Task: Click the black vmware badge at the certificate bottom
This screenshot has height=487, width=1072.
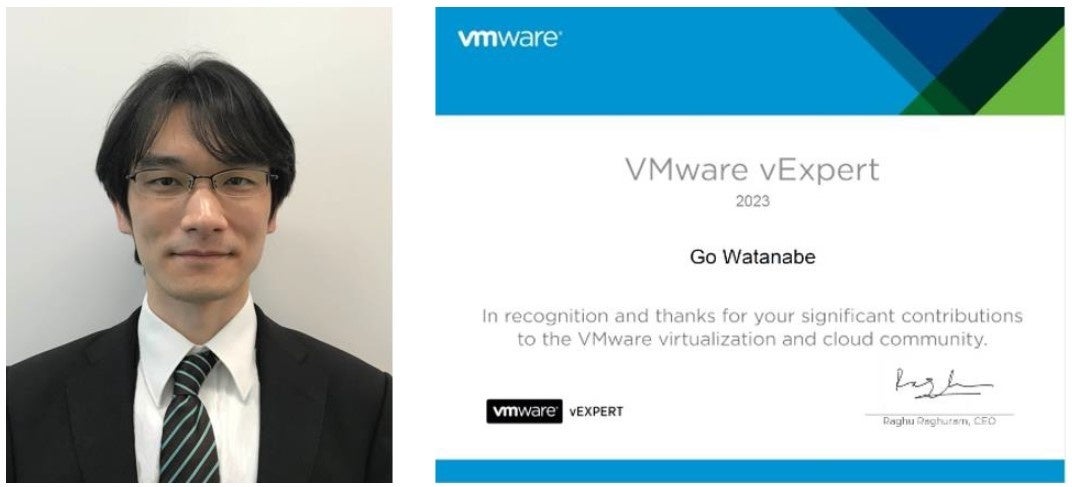Action: [x=524, y=411]
